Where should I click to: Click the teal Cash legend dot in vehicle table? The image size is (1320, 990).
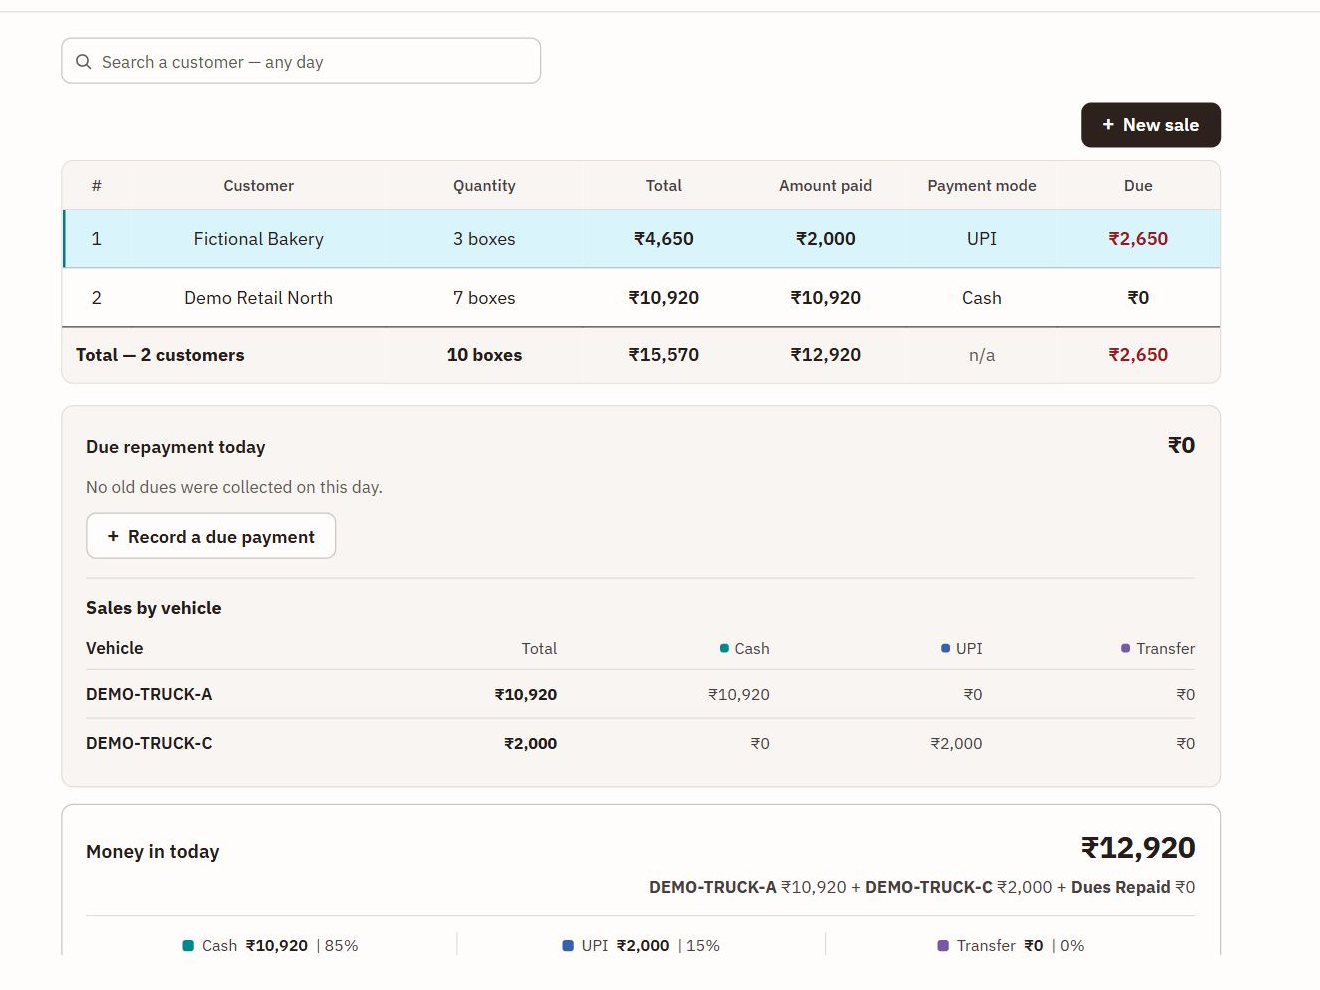(724, 649)
